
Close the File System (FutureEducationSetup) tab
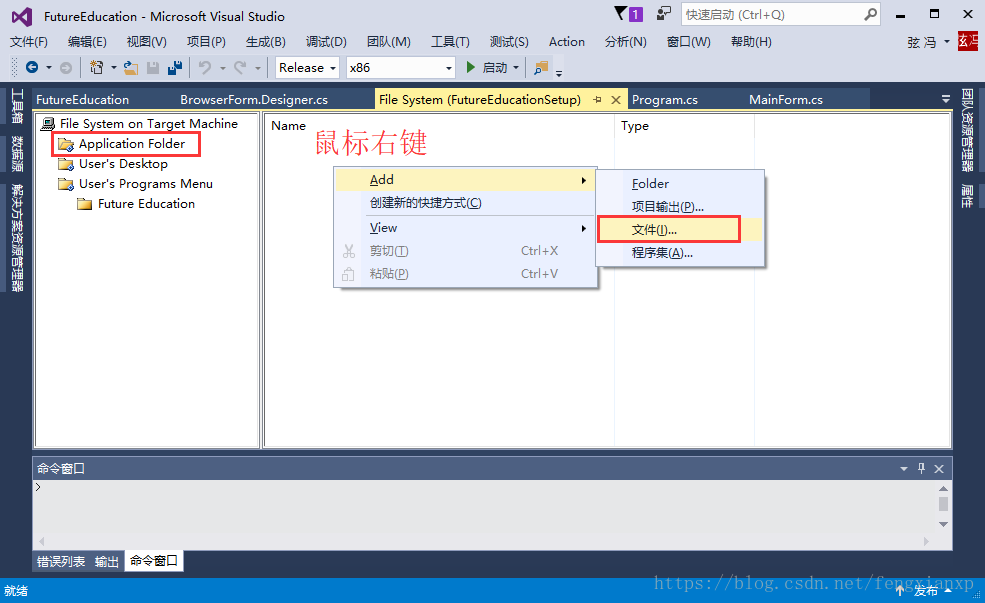(616, 100)
